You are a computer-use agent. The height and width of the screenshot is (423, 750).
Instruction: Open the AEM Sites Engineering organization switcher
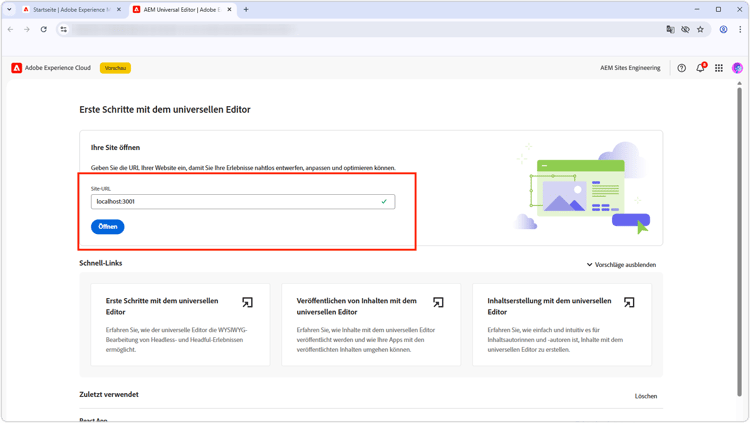coord(630,68)
